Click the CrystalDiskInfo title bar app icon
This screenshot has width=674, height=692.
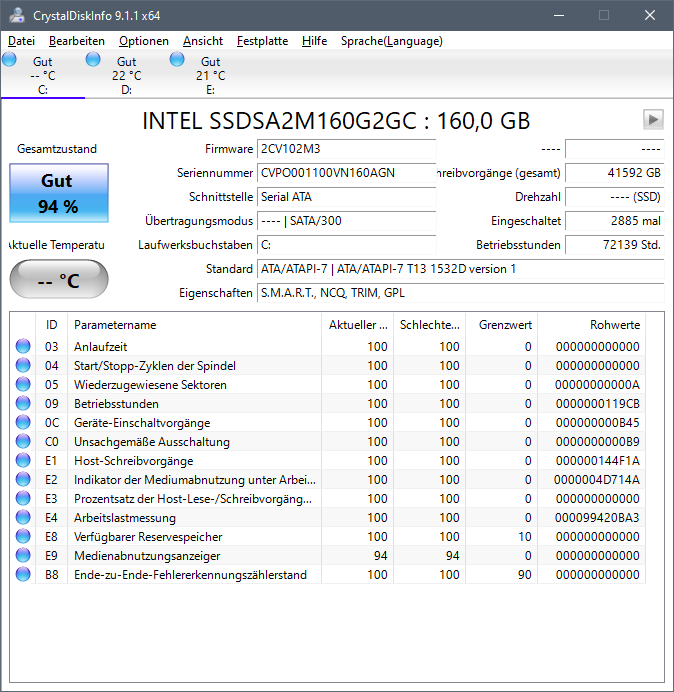click(17, 15)
